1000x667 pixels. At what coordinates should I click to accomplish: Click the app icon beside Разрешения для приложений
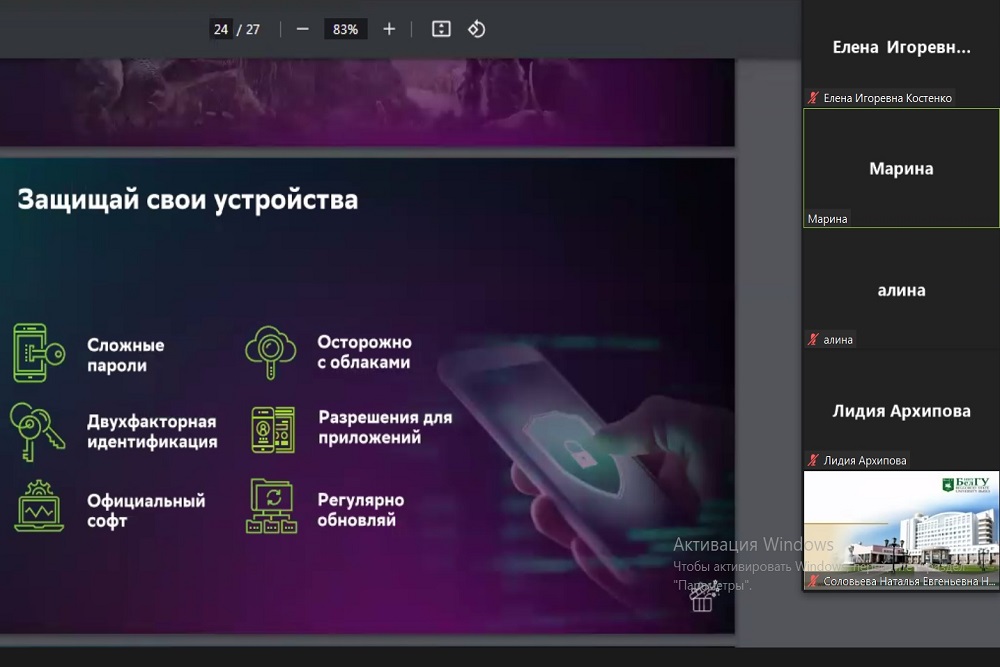click(x=272, y=430)
